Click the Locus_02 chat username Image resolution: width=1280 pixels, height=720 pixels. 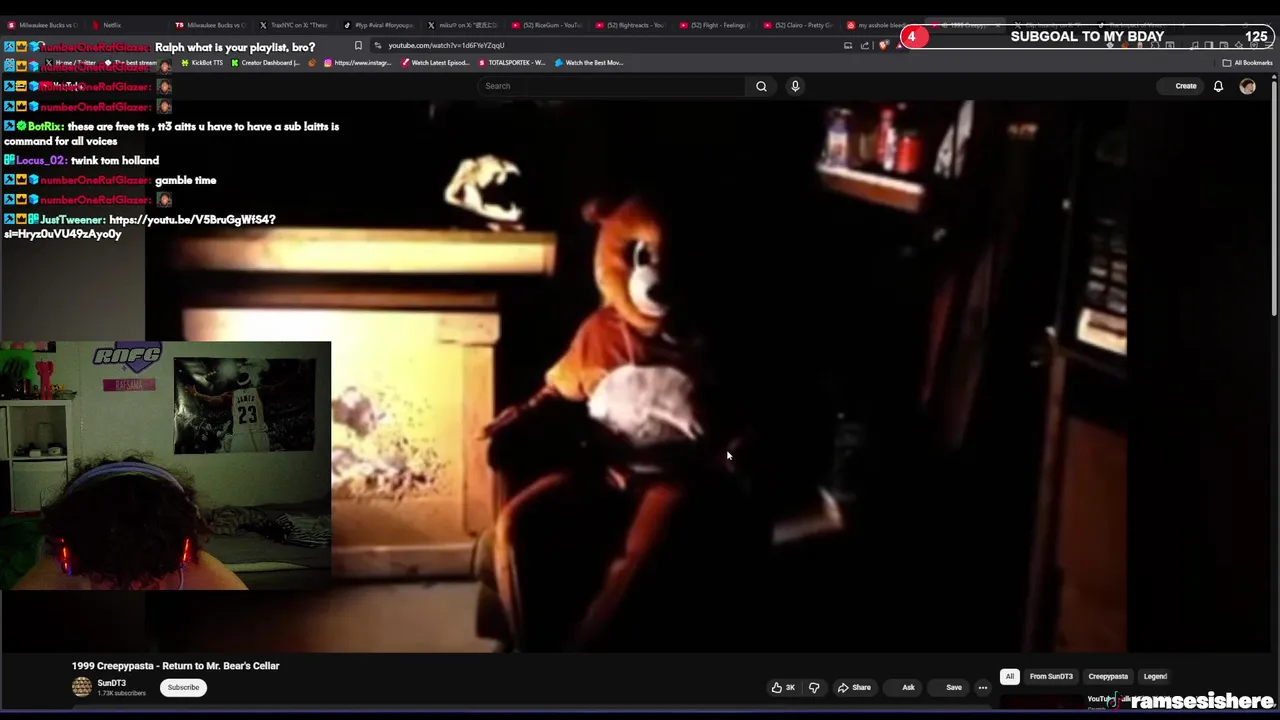[x=41, y=160]
